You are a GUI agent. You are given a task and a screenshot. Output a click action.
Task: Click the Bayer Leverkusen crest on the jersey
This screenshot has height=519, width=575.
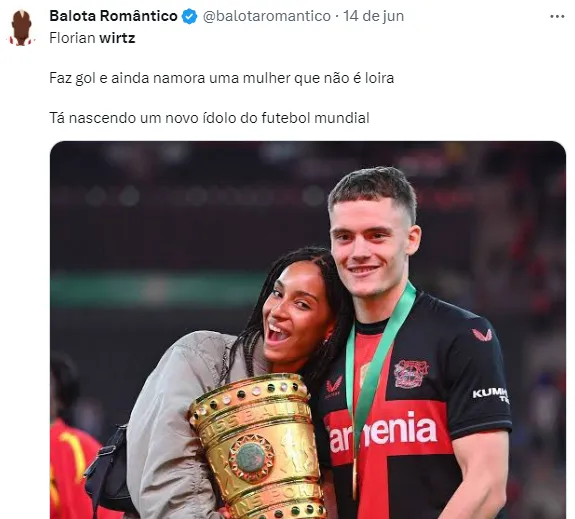pos(411,374)
